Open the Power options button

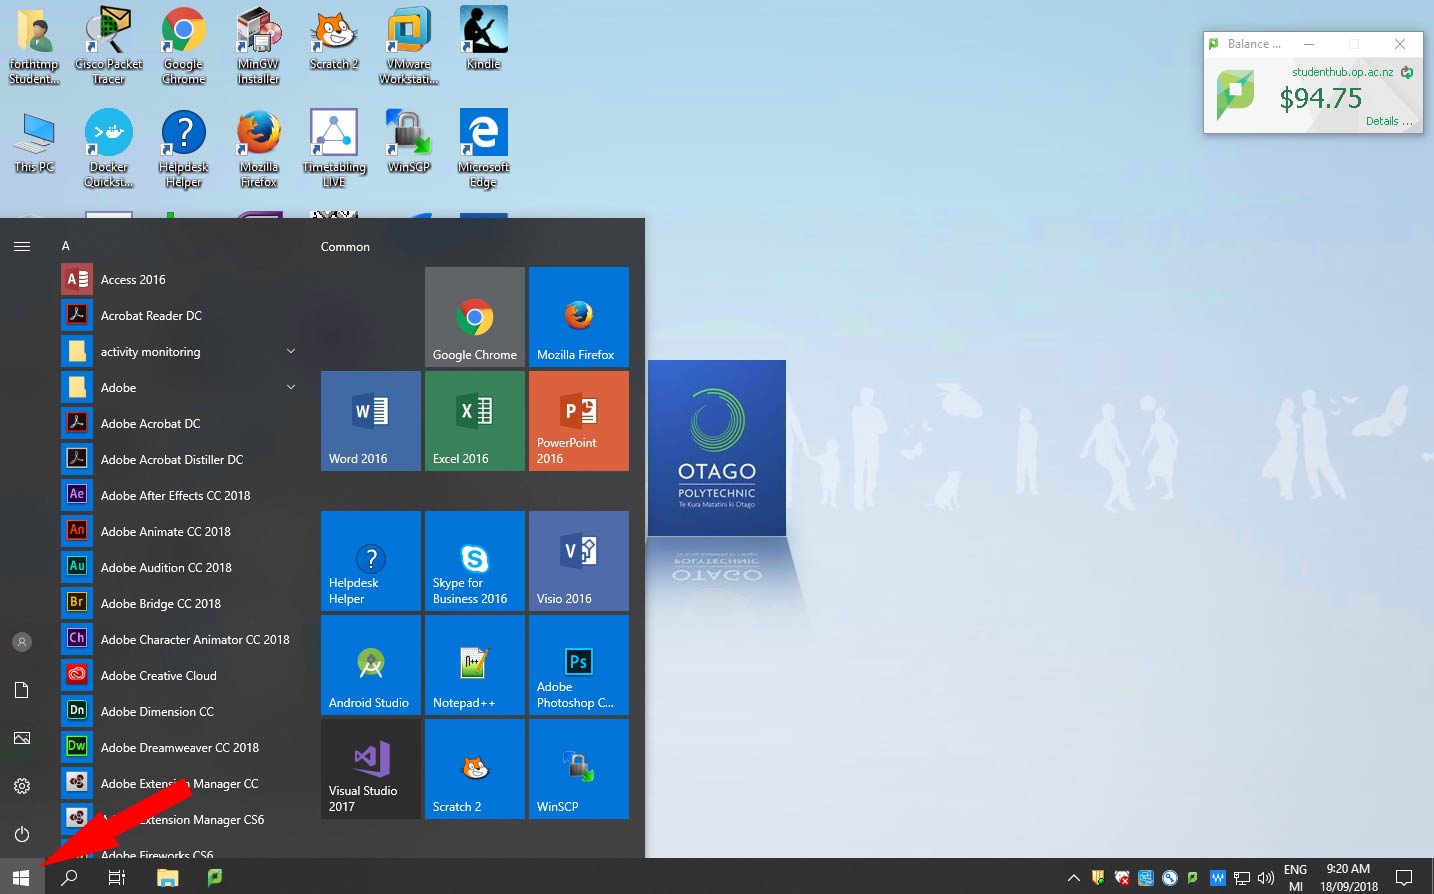(22, 834)
